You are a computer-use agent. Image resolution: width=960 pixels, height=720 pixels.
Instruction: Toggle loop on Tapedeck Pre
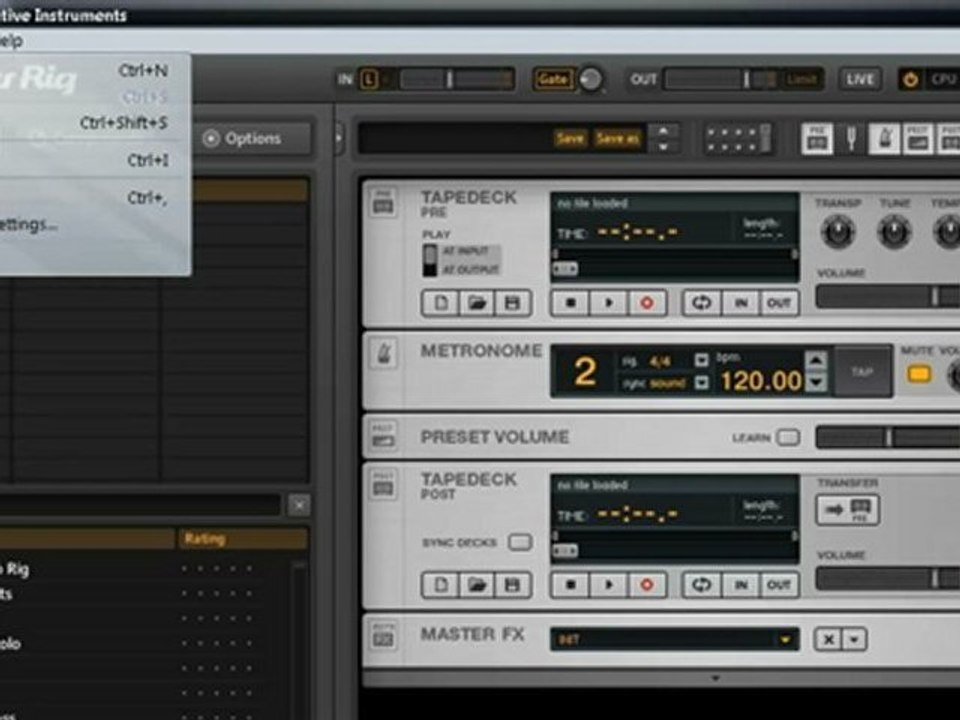click(702, 303)
